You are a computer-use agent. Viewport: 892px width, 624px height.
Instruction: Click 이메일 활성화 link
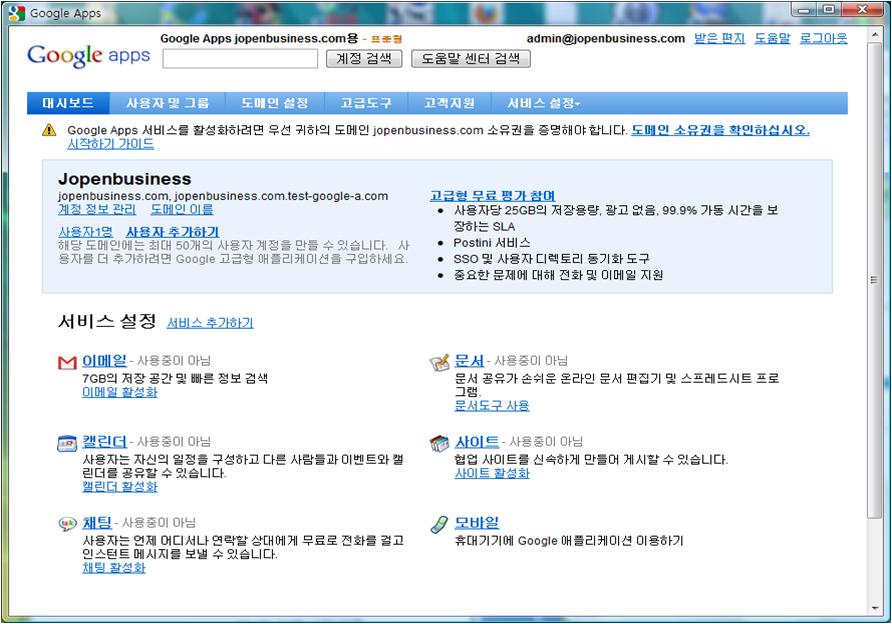point(120,392)
